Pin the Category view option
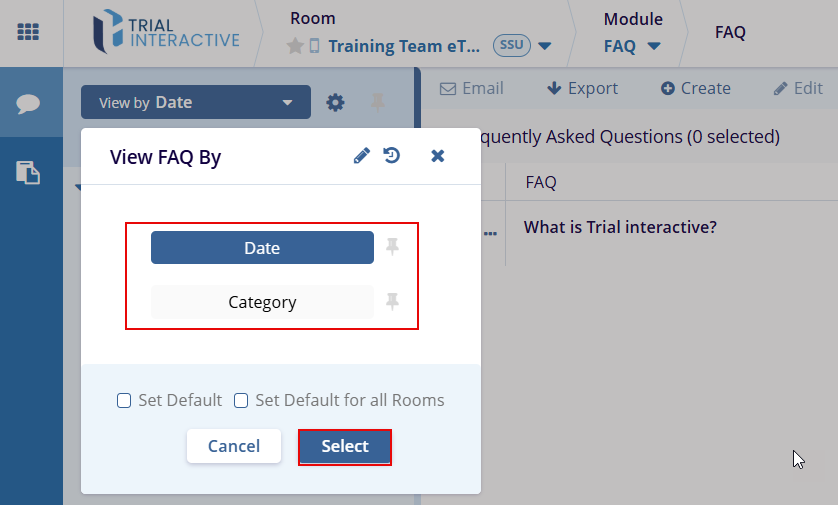Viewport: 838px width, 505px height. click(x=392, y=301)
